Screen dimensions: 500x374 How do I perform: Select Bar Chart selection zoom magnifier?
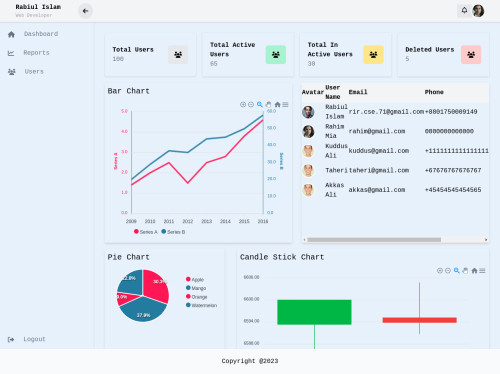260,105
